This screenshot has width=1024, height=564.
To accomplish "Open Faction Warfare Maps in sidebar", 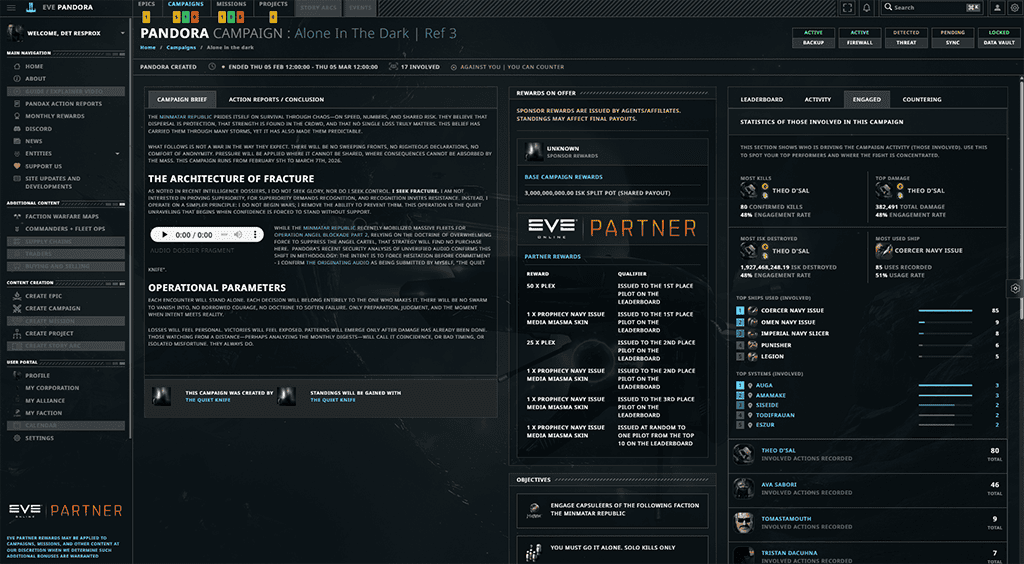I will [62, 216].
